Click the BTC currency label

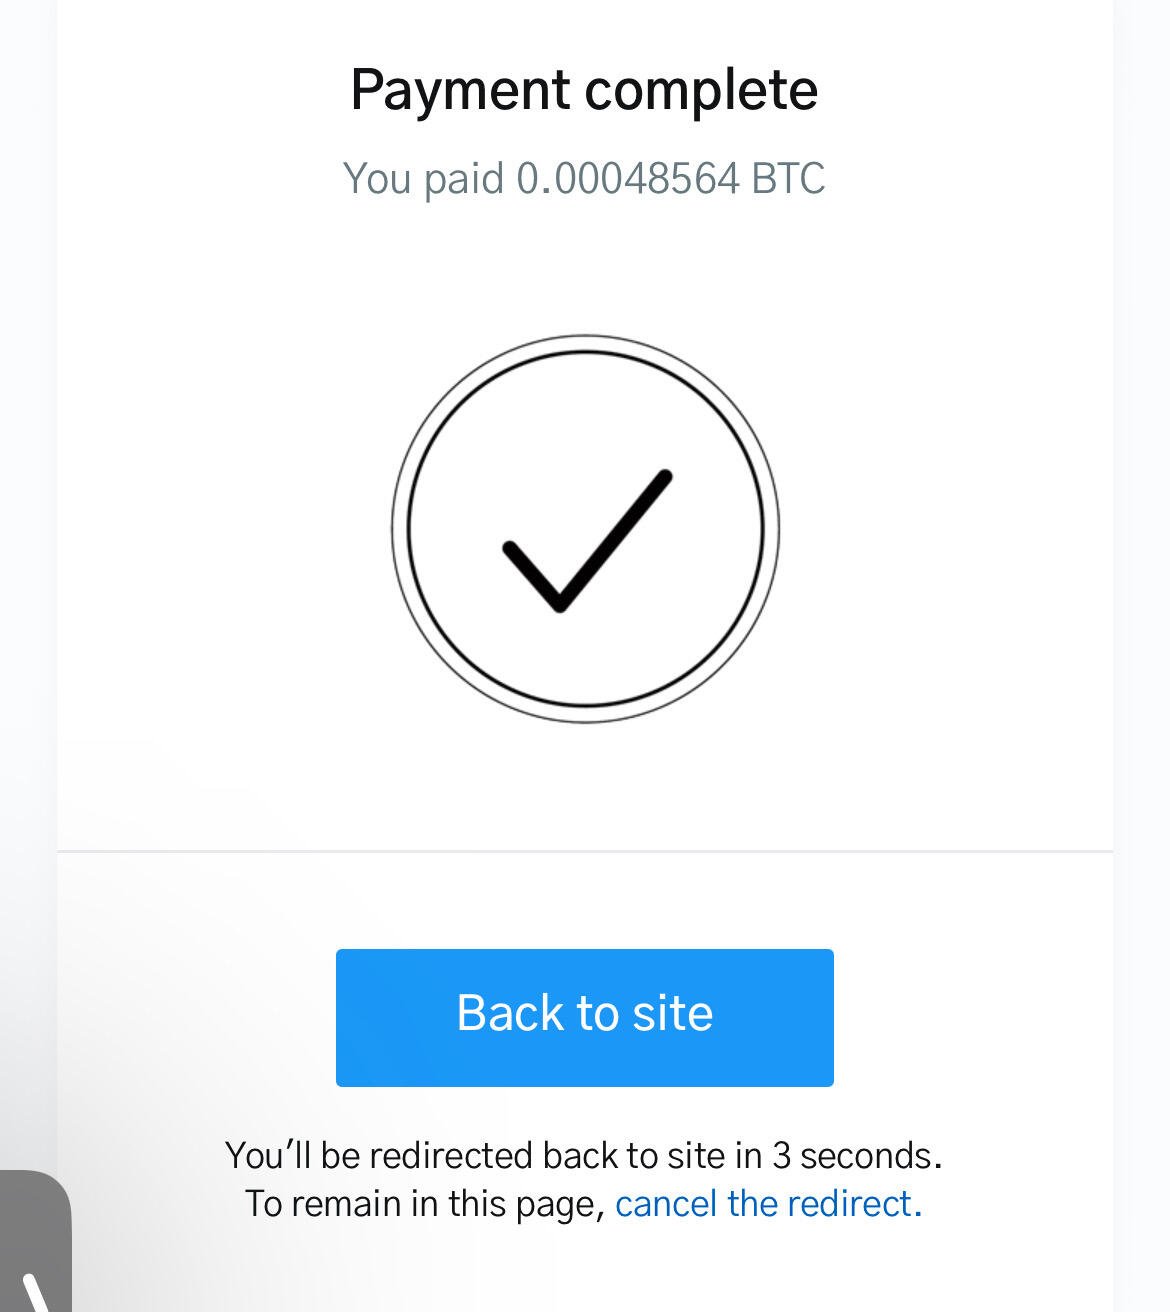(x=789, y=179)
